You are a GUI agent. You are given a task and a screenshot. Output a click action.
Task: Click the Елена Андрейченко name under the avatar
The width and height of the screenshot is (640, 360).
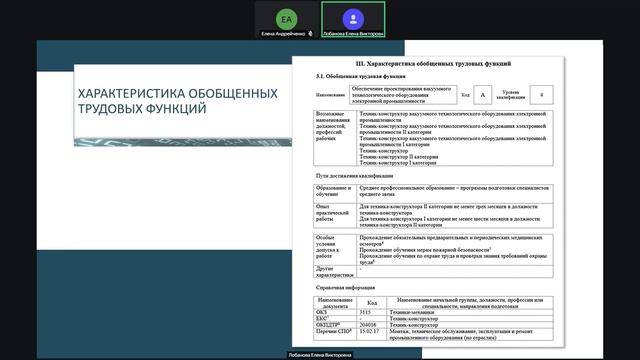[x=283, y=34]
